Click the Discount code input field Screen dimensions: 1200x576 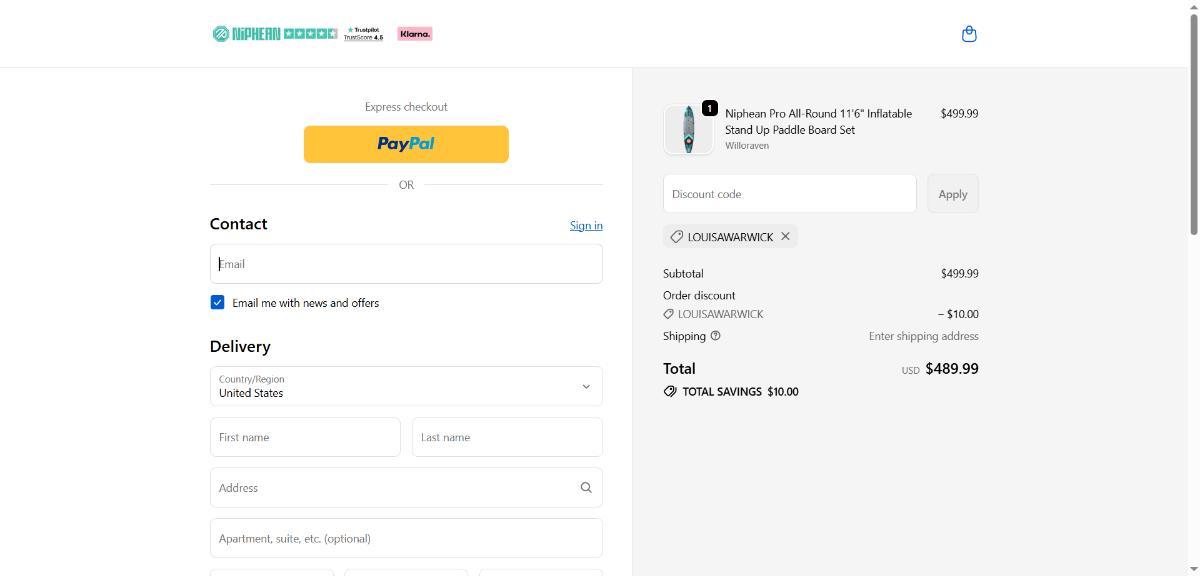point(789,194)
